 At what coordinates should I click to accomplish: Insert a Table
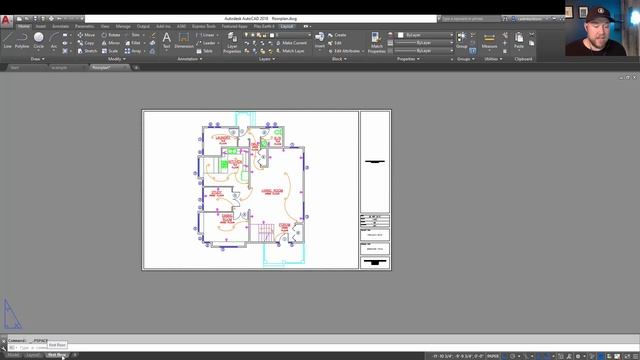(x=204, y=51)
